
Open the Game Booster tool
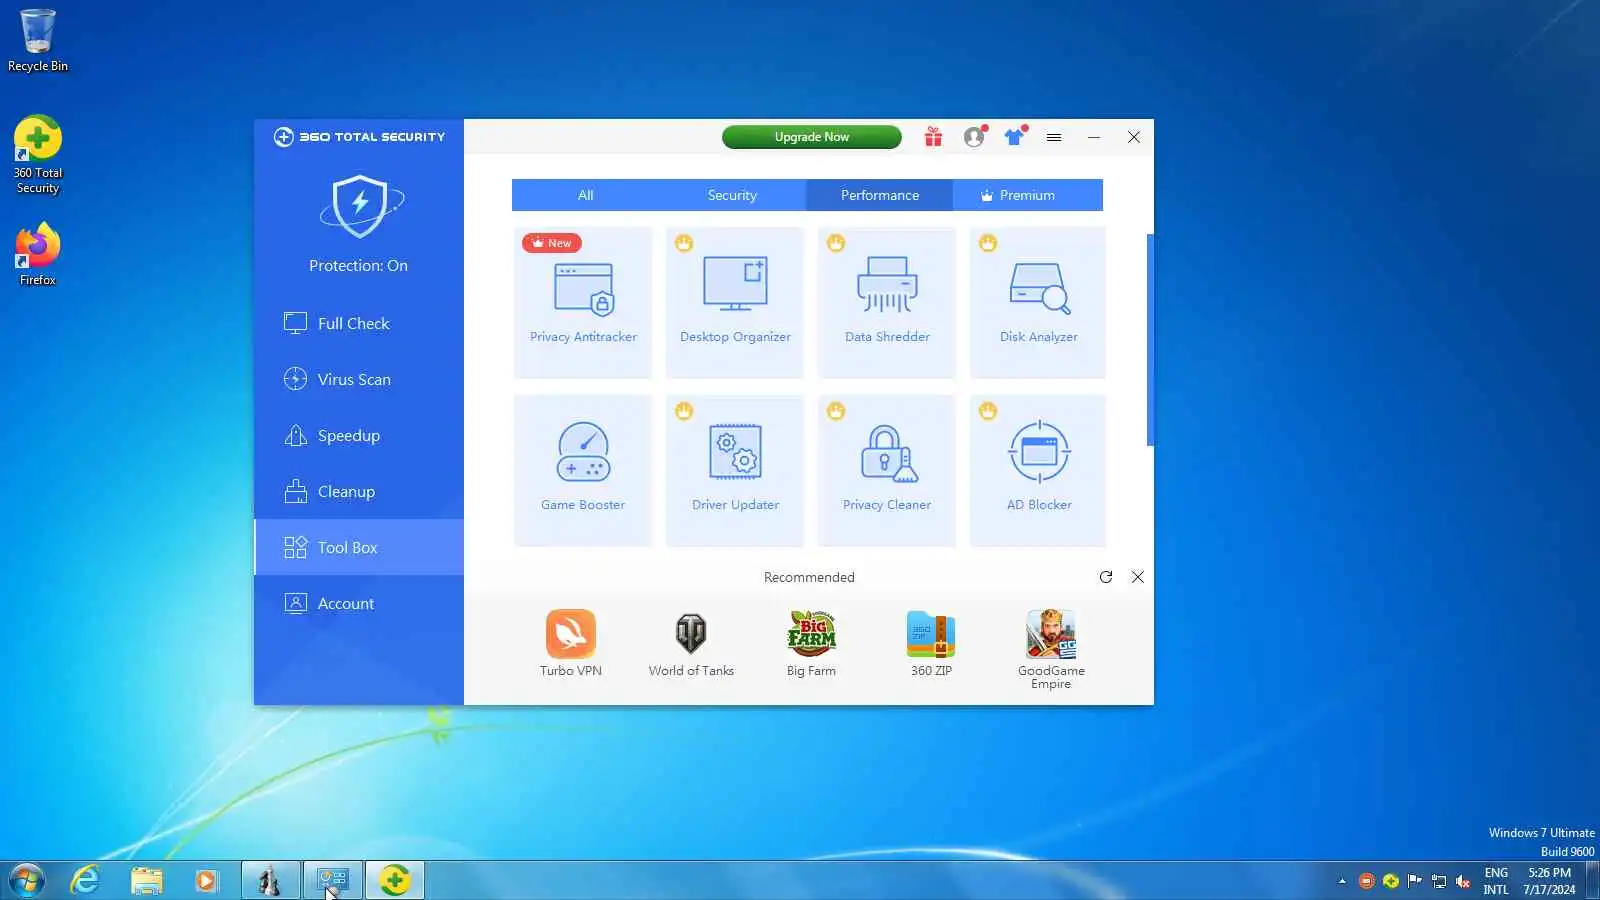coord(583,471)
